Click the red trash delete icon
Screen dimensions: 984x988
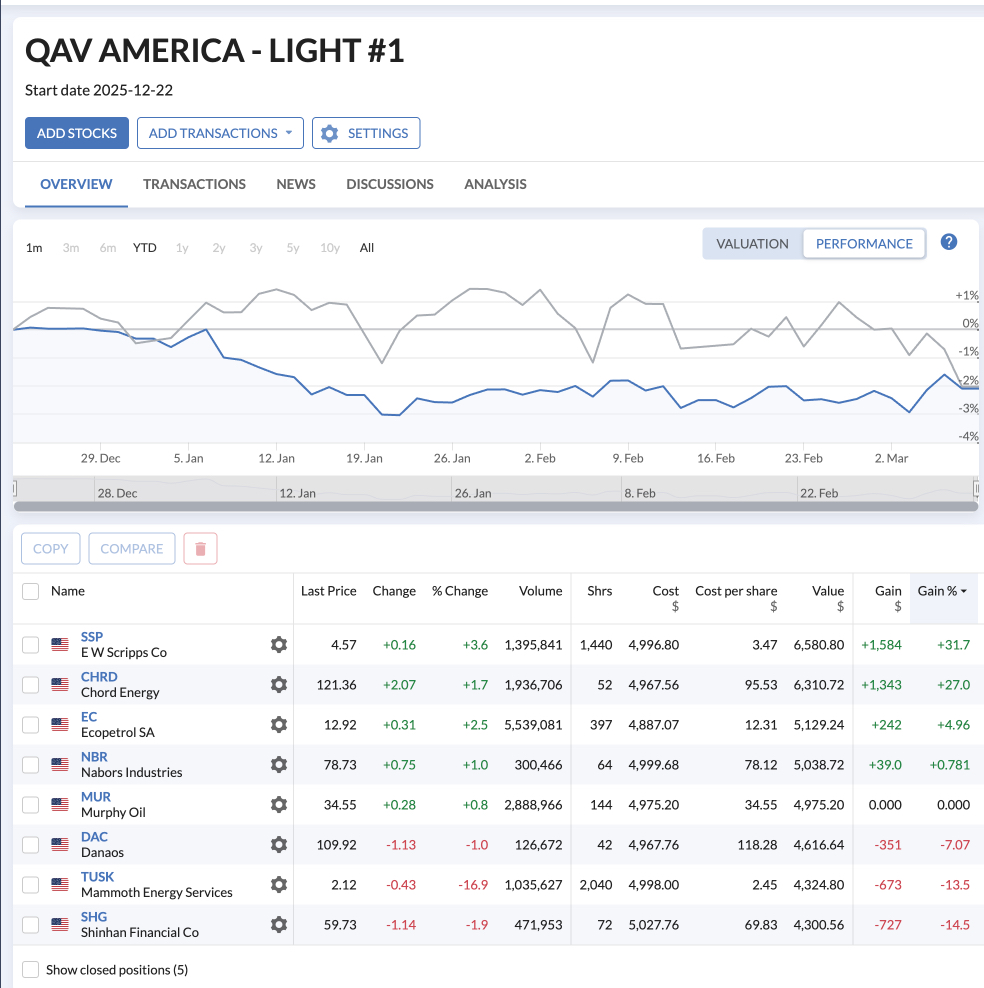click(200, 549)
